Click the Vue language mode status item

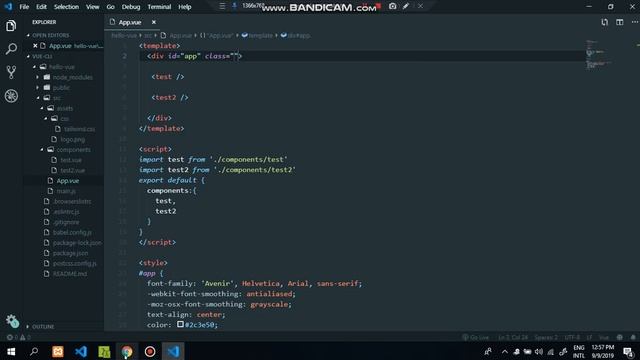(604, 337)
